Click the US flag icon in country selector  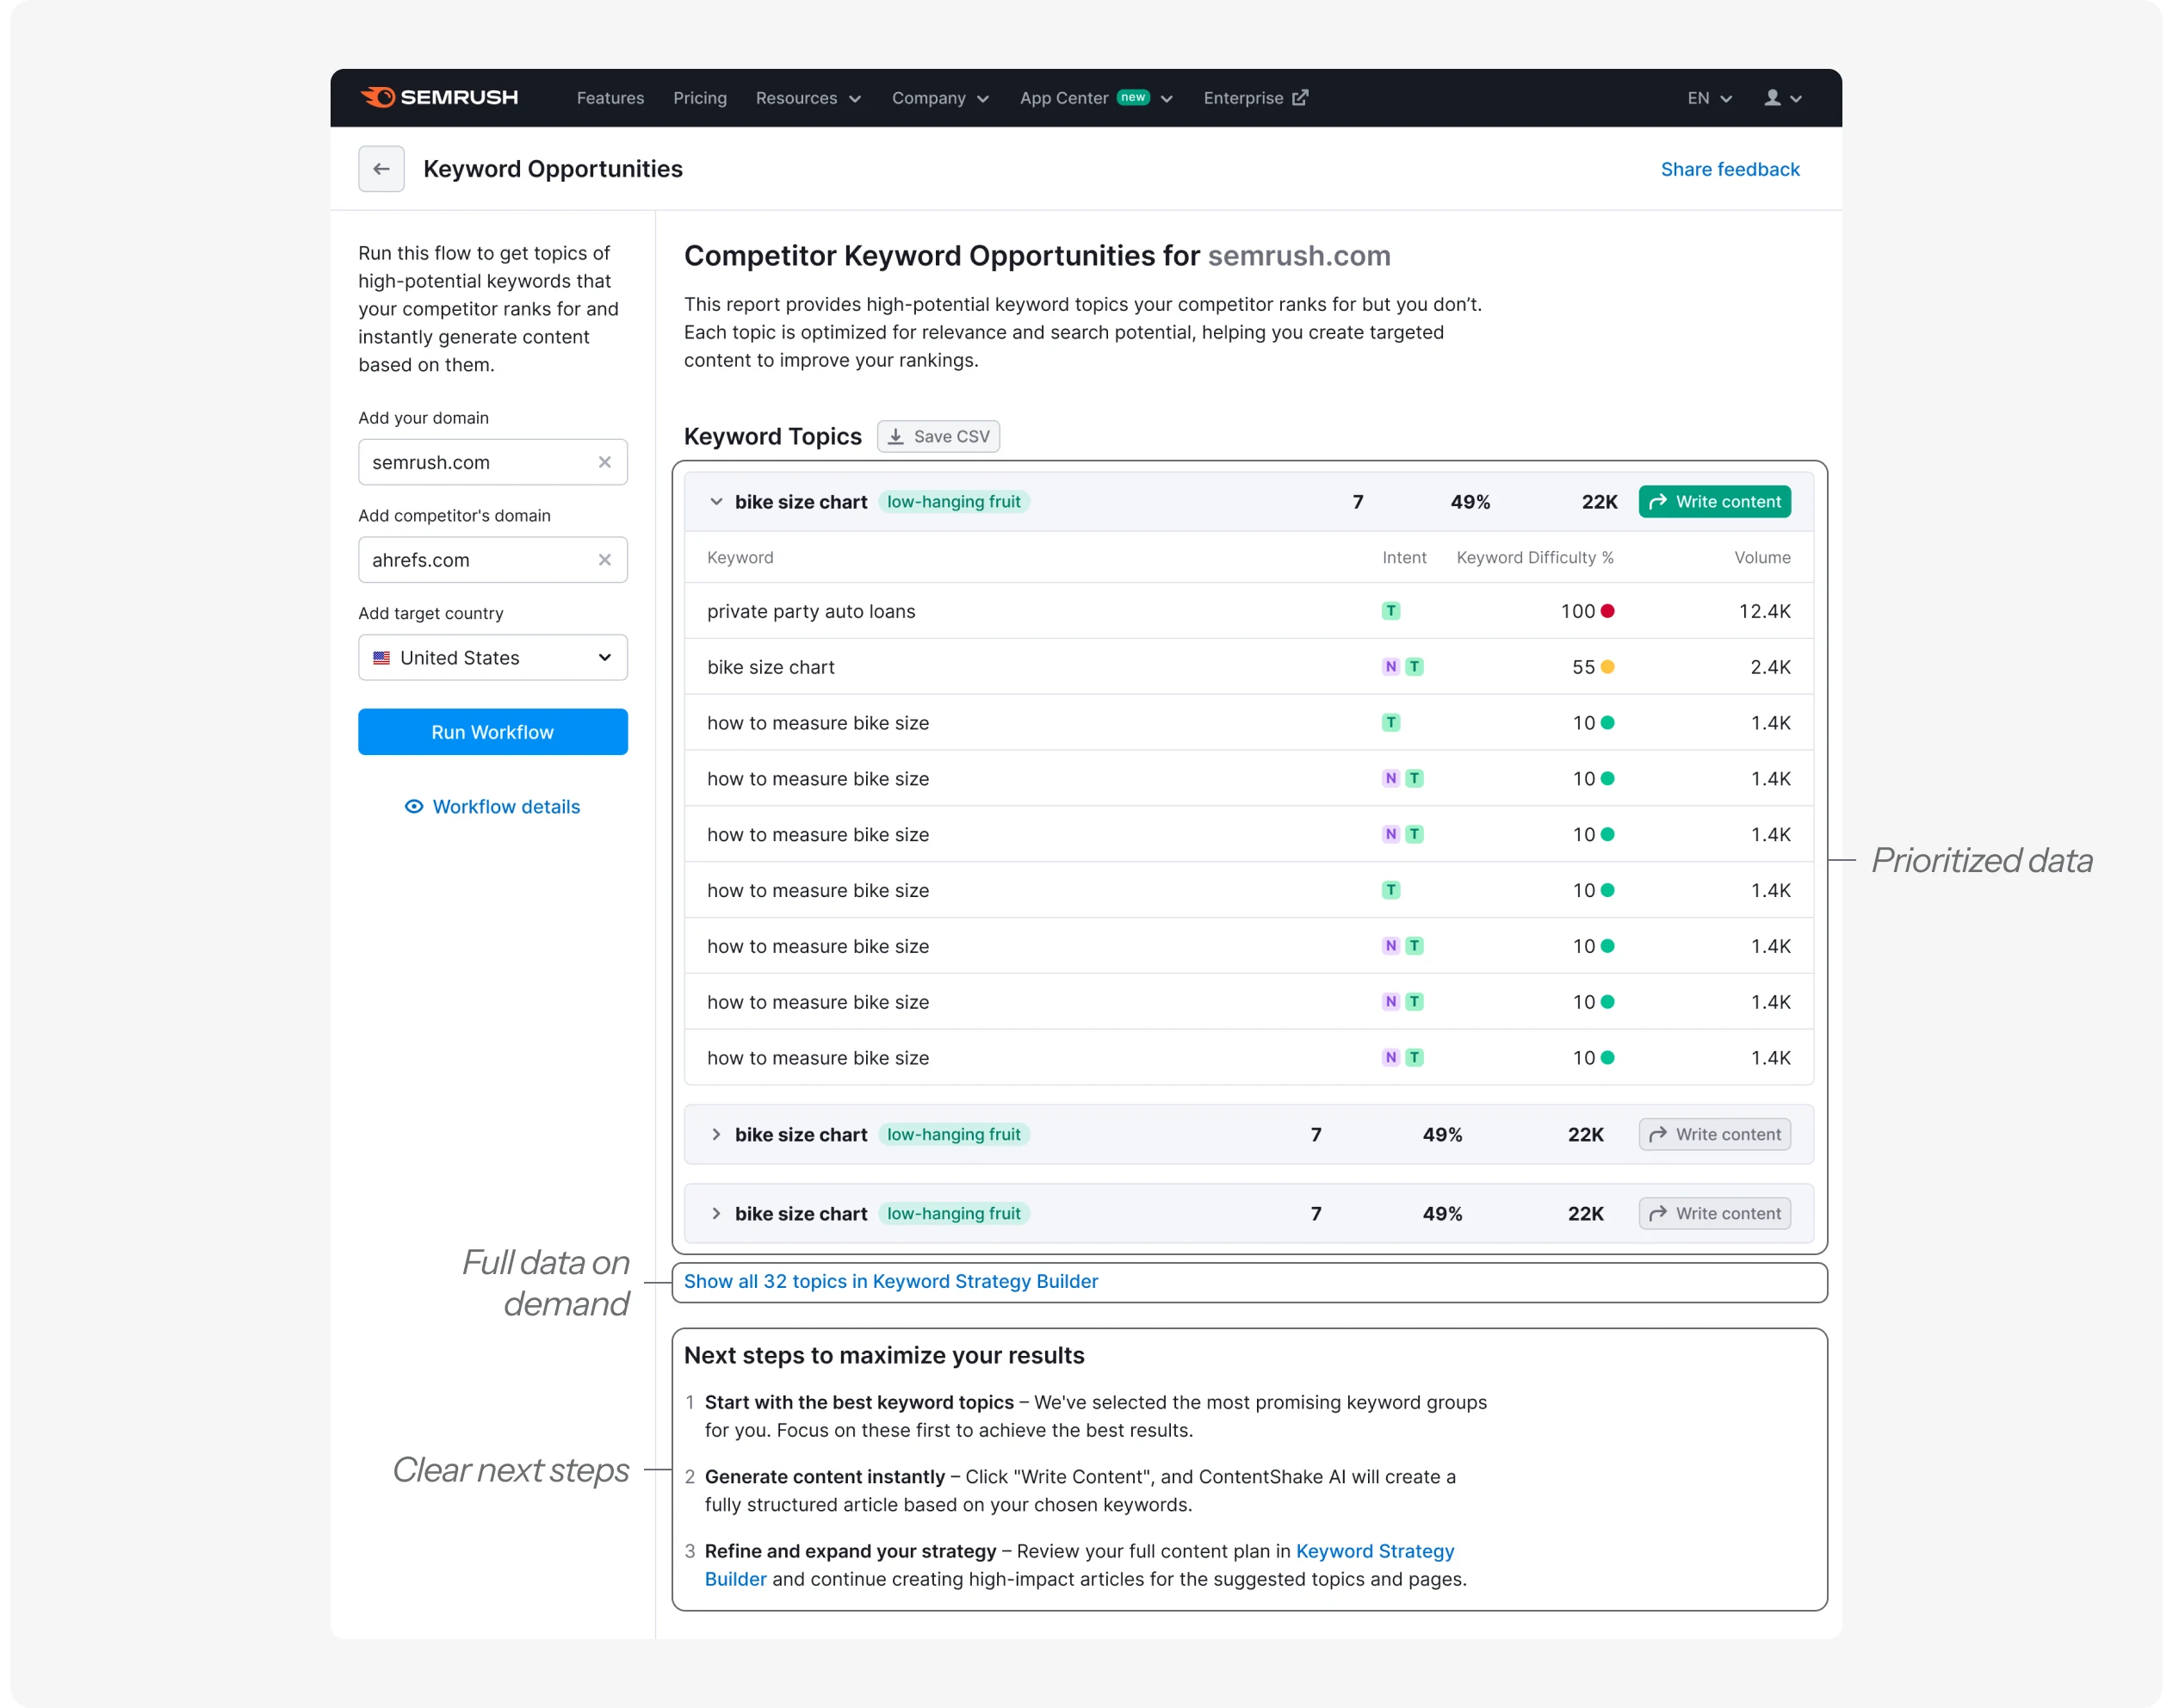click(381, 658)
